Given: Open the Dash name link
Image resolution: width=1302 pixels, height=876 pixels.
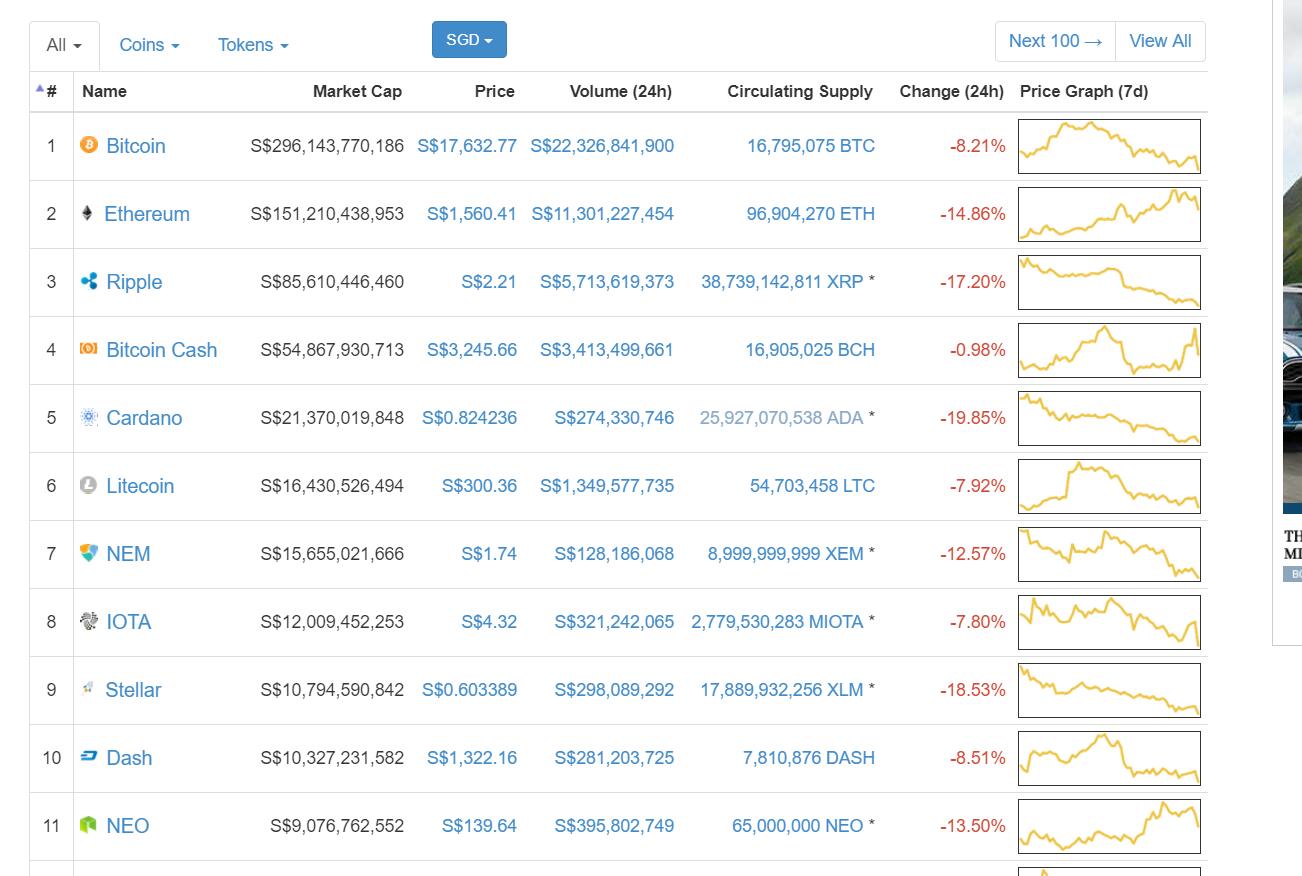Looking at the screenshot, I should pyautogui.click(x=129, y=758).
